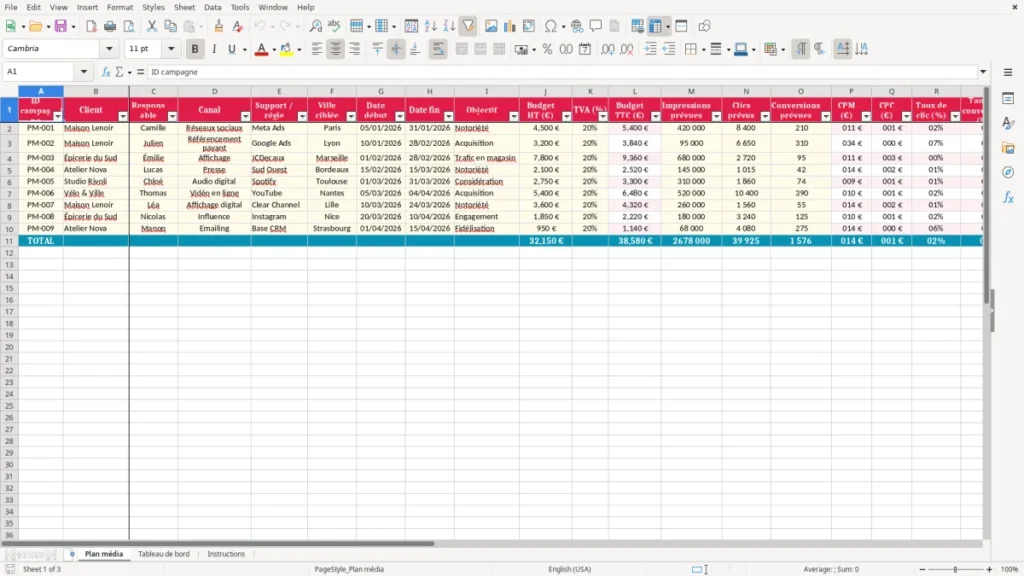The width and height of the screenshot is (1024, 576).
Task: Click PageStyle_Plan média in status bar
Action: (349, 569)
